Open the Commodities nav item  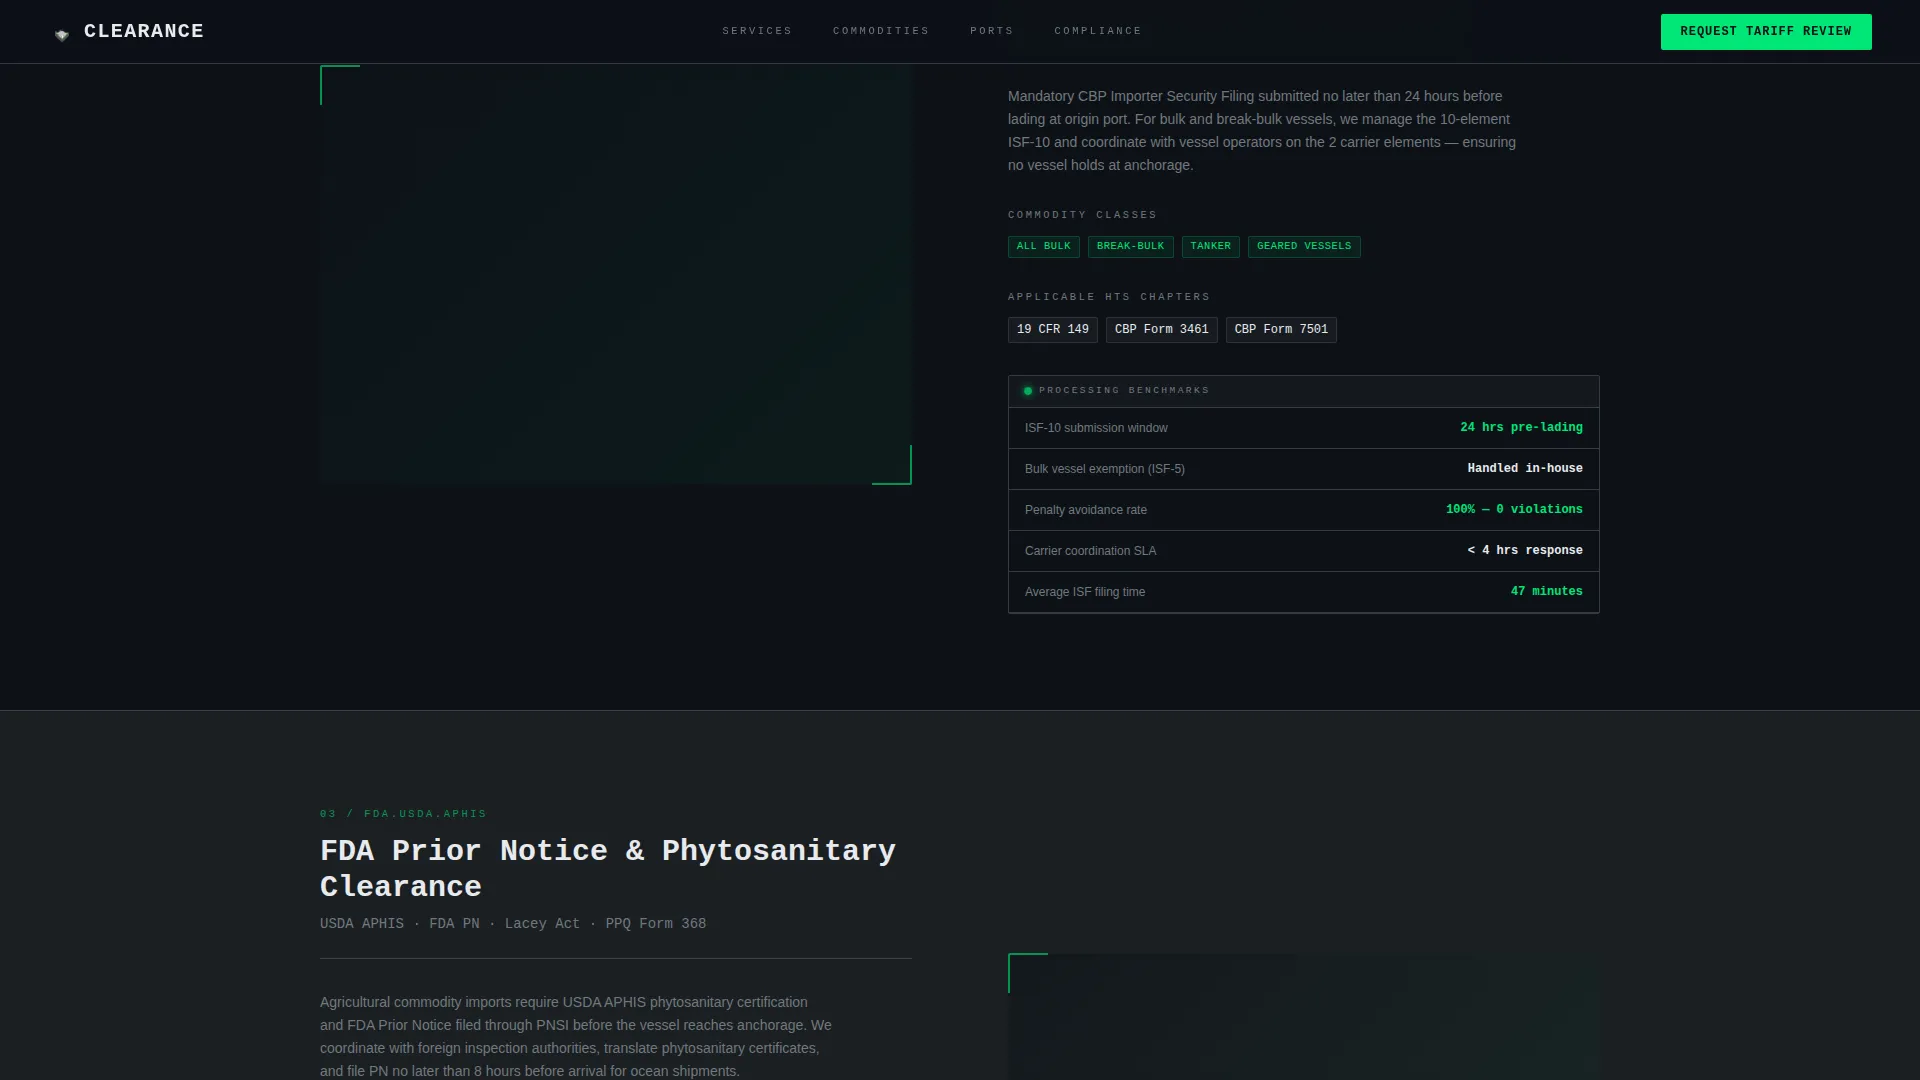pyautogui.click(x=881, y=31)
